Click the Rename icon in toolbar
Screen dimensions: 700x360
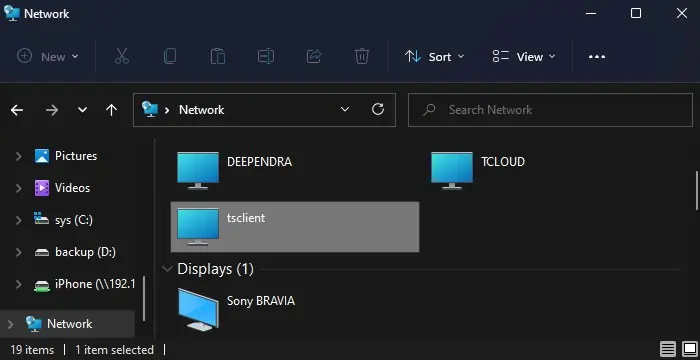click(x=266, y=57)
